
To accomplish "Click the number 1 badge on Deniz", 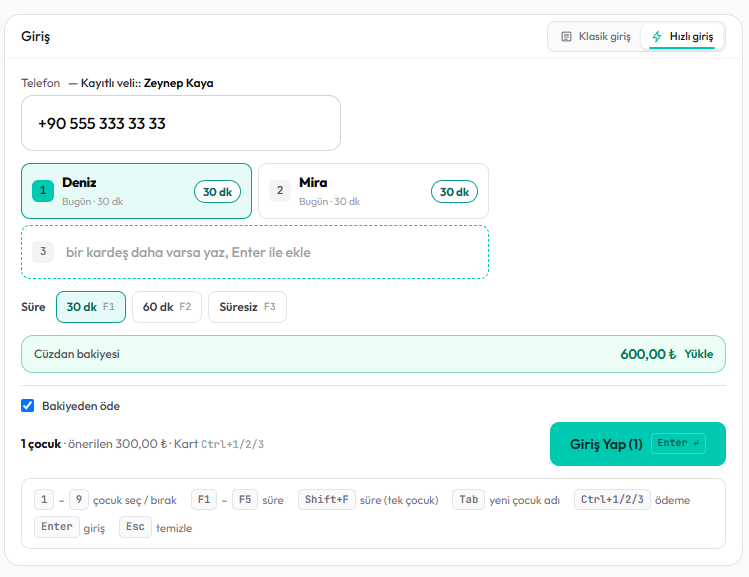I will coord(43,191).
